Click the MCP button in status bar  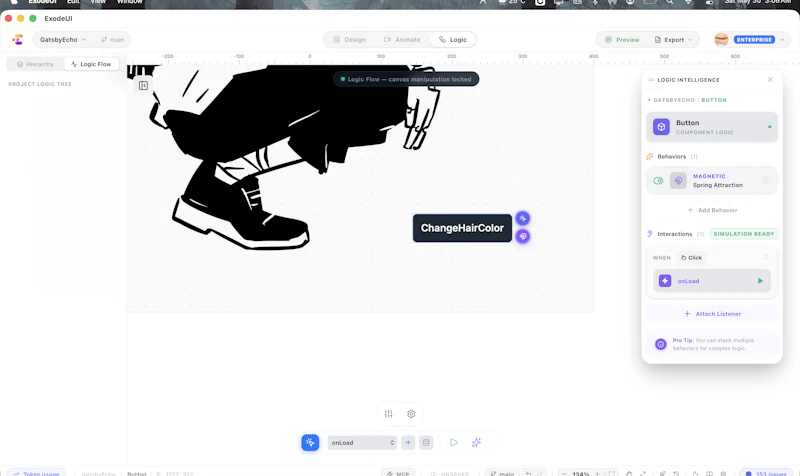point(398,473)
